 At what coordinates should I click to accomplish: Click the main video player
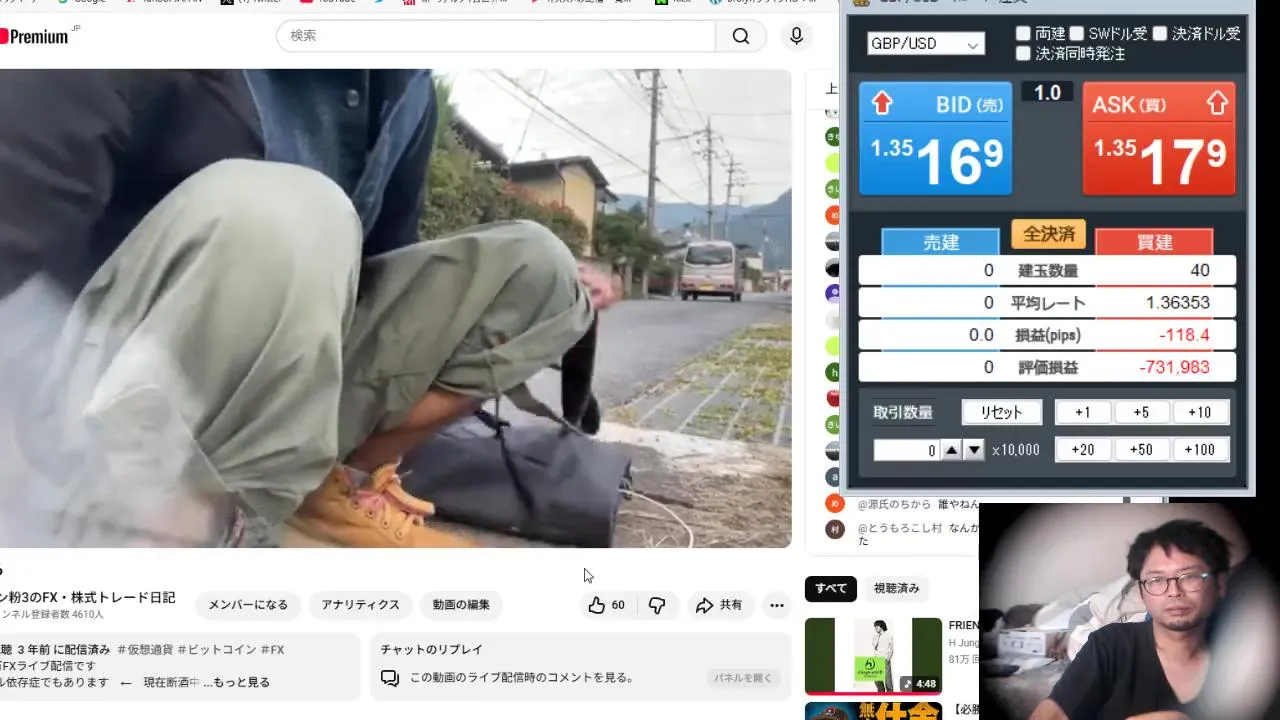tap(395, 308)
